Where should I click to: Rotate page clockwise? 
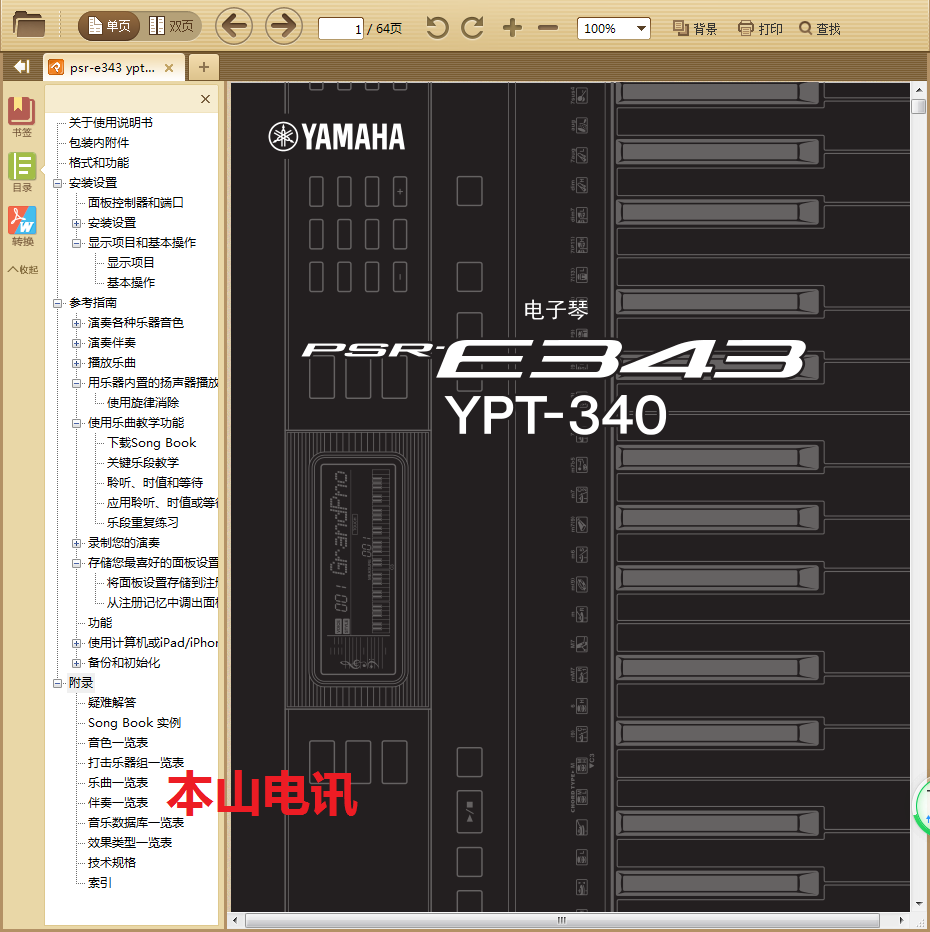473,28
